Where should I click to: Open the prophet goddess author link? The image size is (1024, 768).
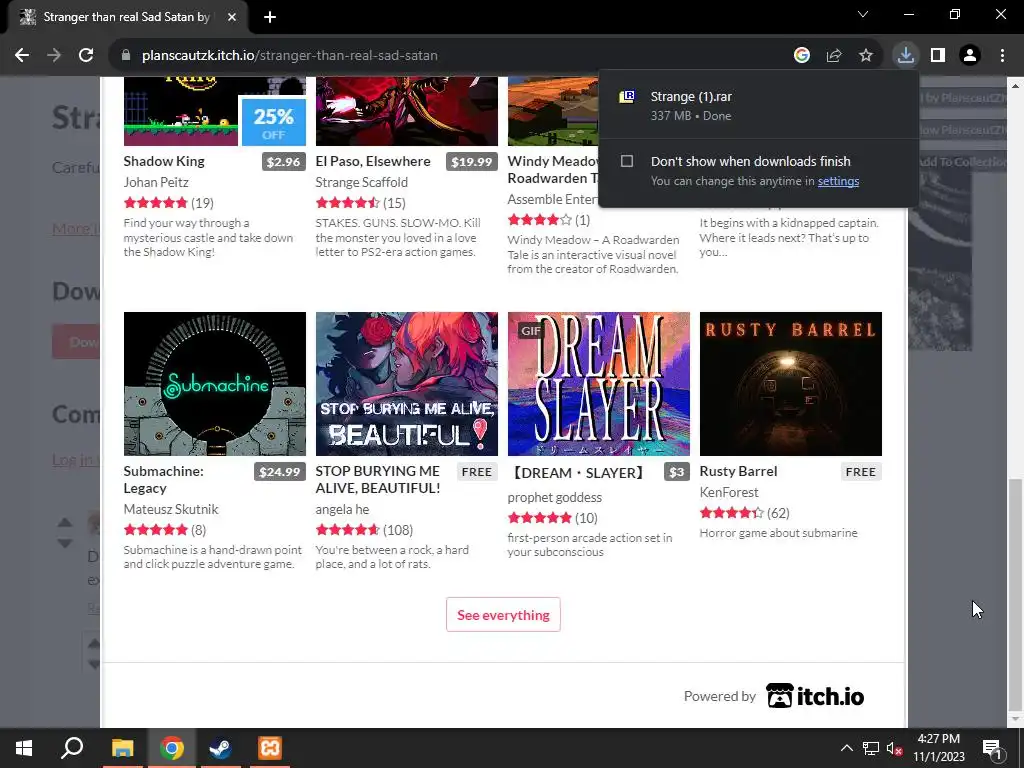[554, 497]
